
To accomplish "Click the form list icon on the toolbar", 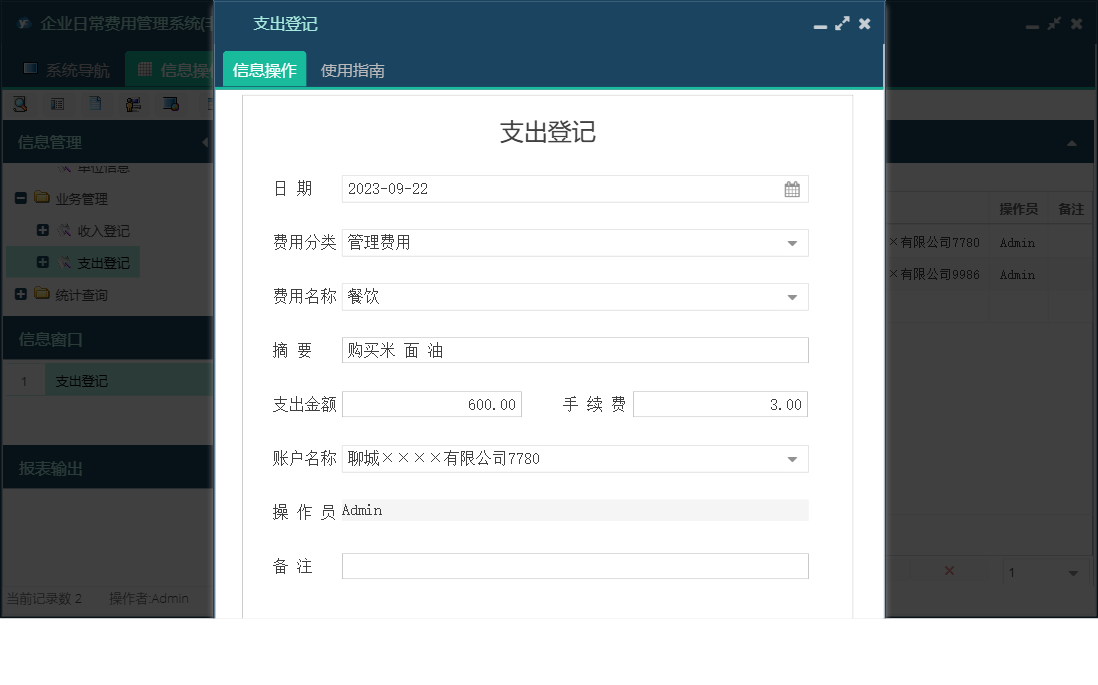I will [x=57, y=103].
